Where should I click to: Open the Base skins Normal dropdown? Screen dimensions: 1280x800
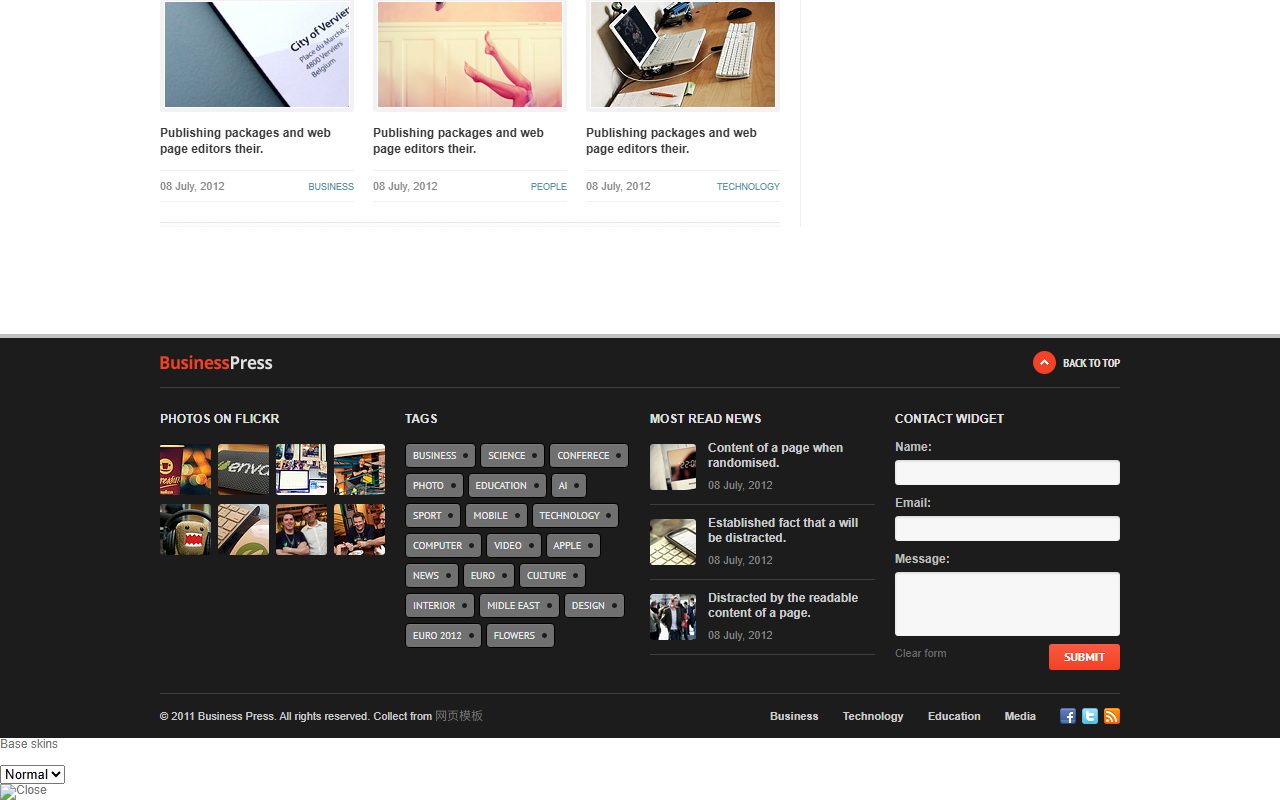32,774
